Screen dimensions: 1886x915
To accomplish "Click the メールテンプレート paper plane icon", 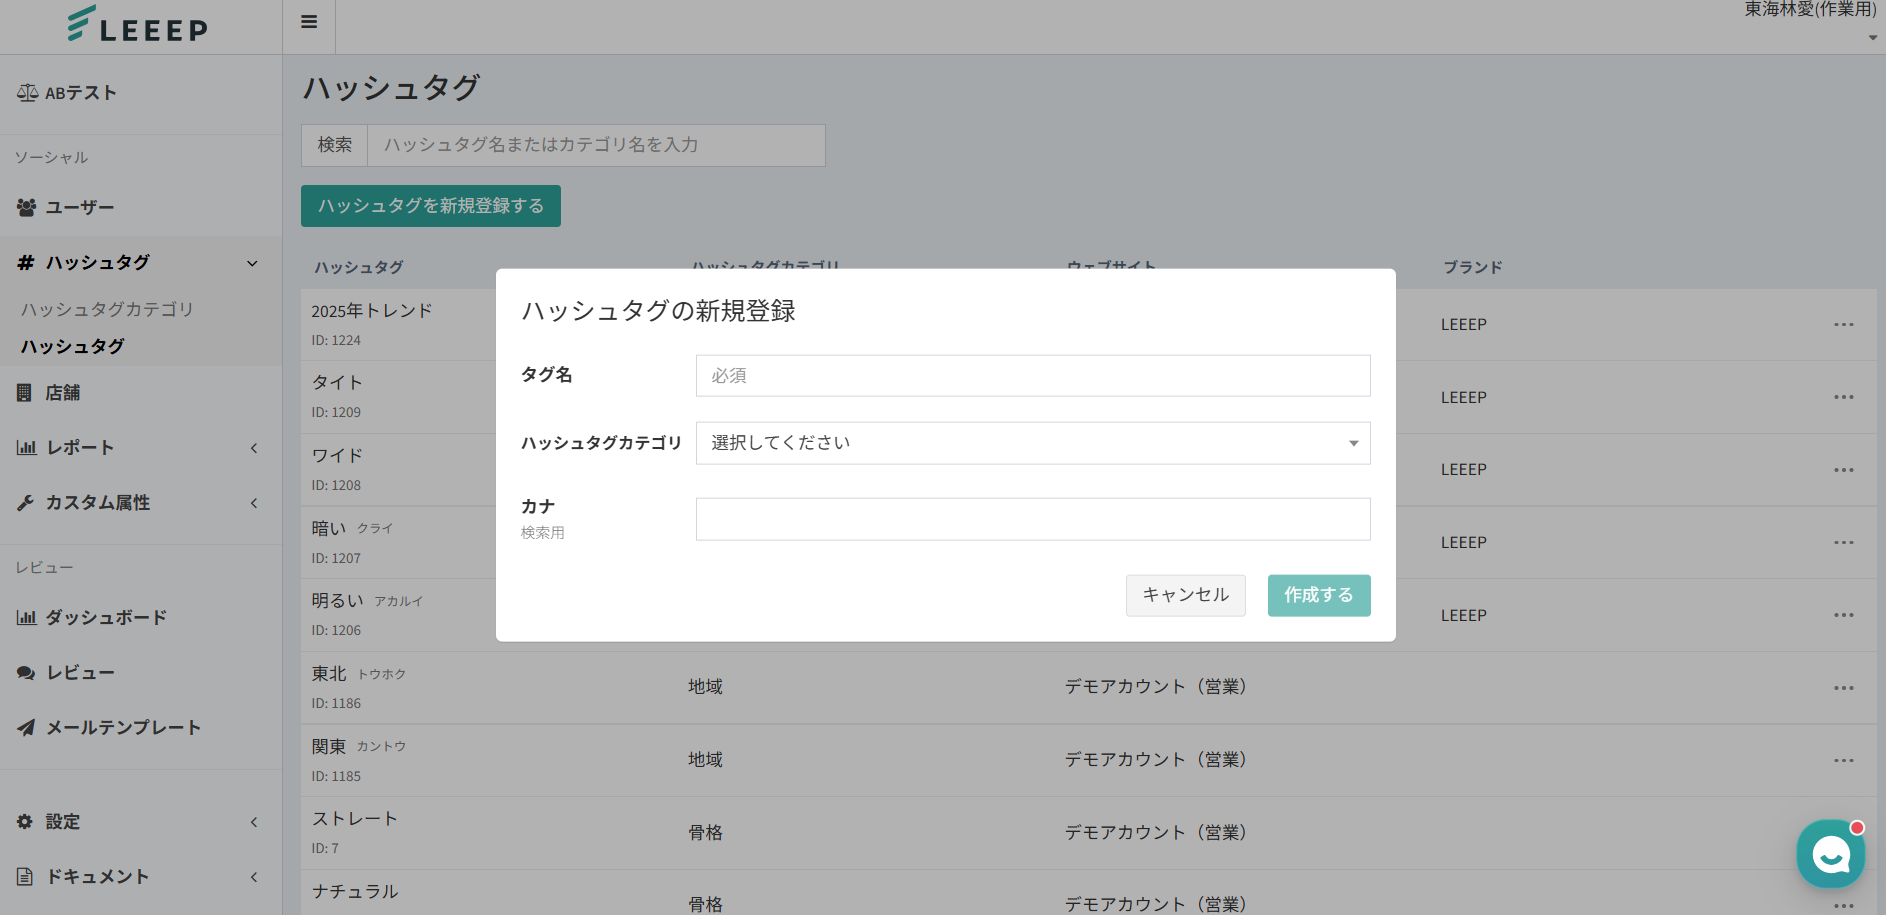I will pyautogui.click(x=26, y=728).
